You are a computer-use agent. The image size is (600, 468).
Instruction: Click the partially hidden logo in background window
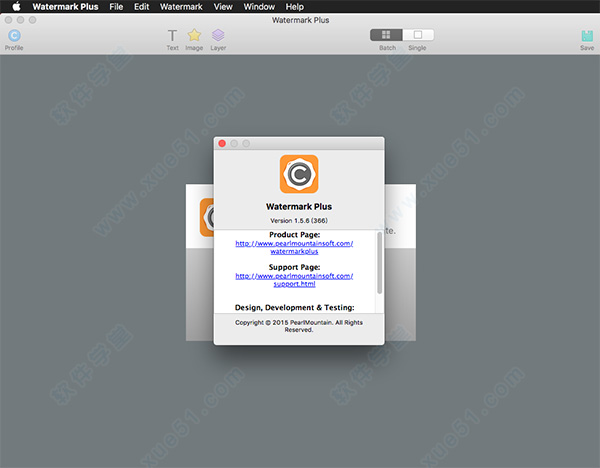pos(207,217)
